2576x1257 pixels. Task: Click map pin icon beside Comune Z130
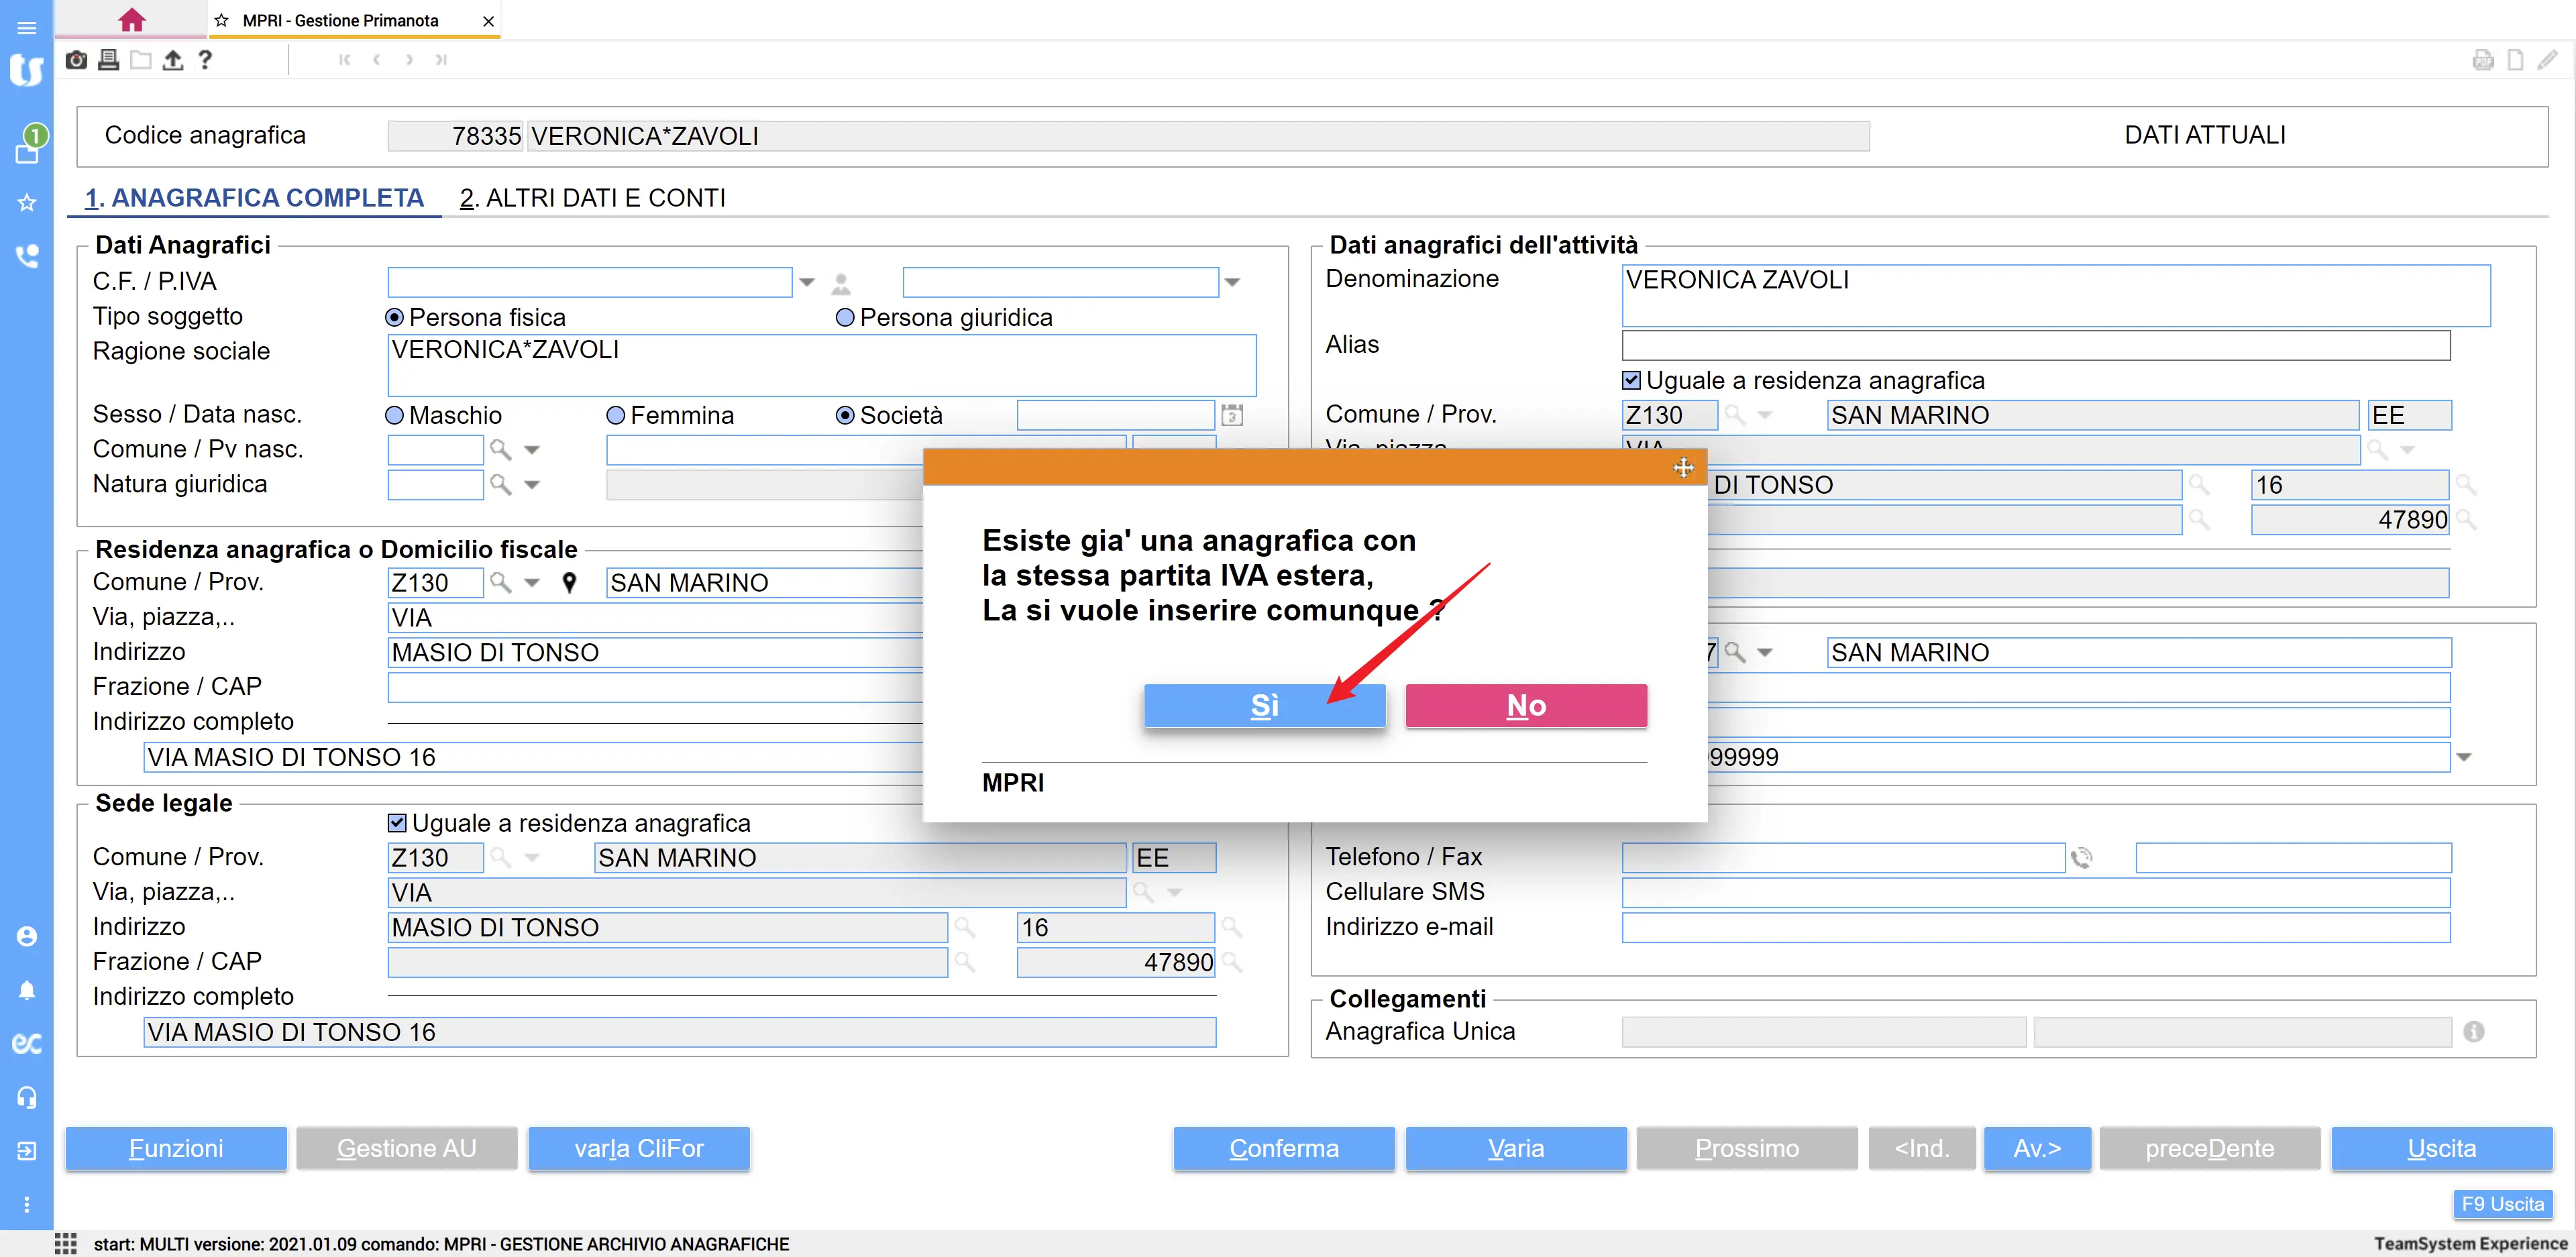coord(569,583)
